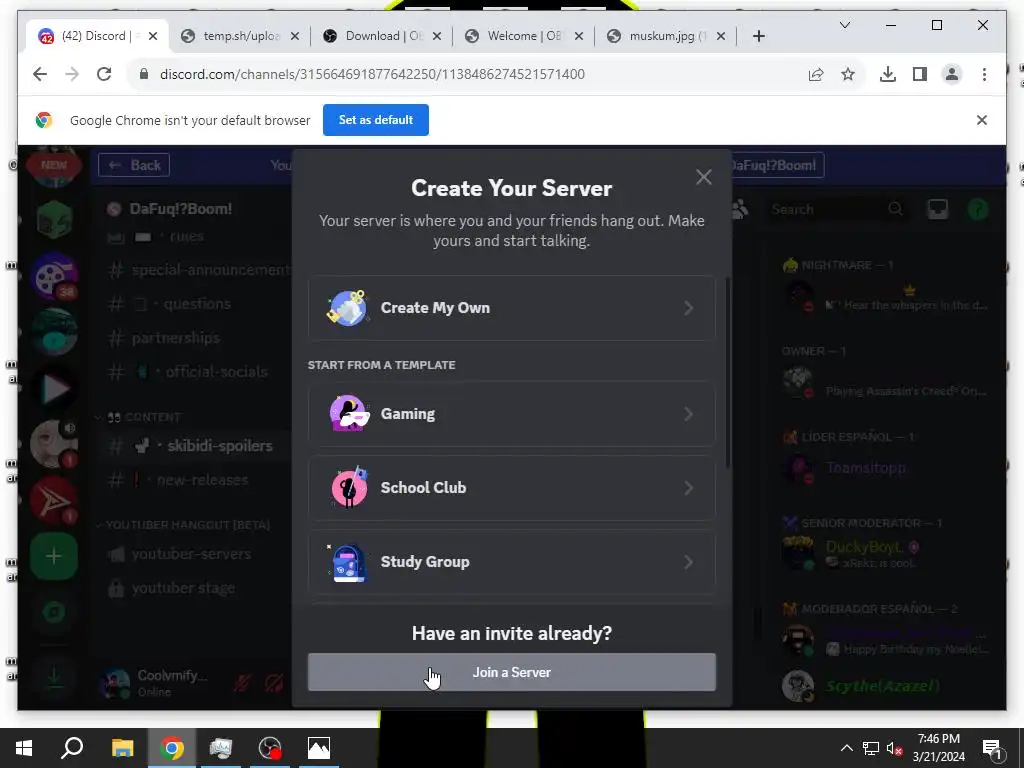Screen dimensions: 1024x768
Task: Close the Create Your Server dialog
Action: pos(703,177)
